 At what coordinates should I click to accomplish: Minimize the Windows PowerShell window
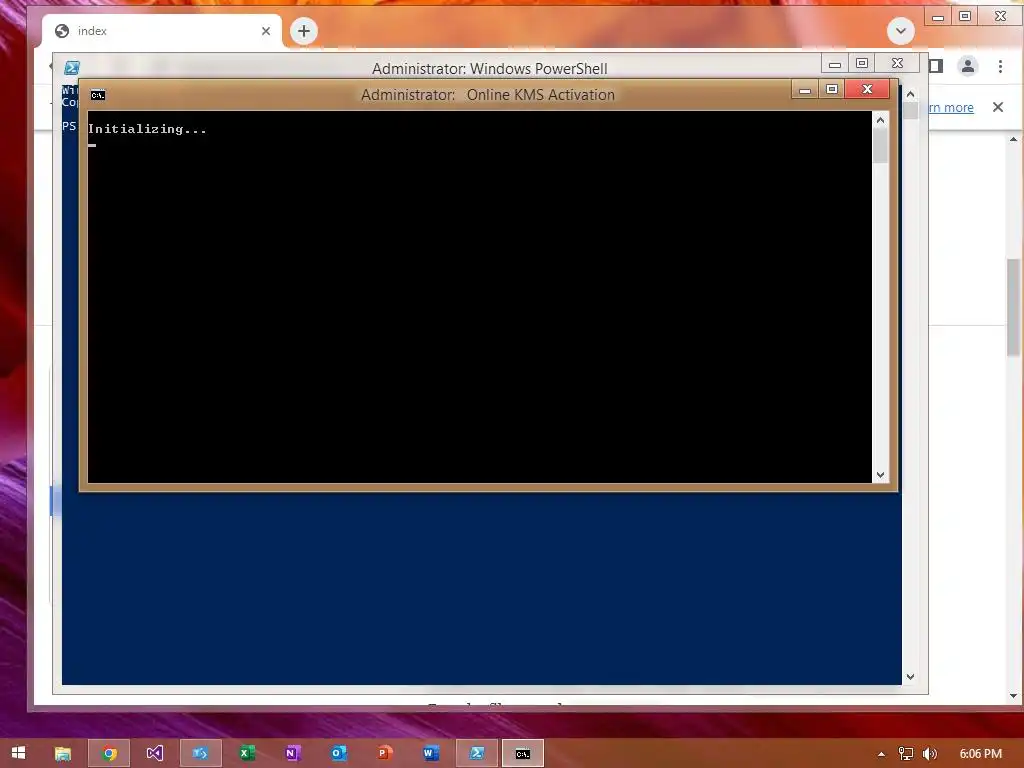(835, 63)
